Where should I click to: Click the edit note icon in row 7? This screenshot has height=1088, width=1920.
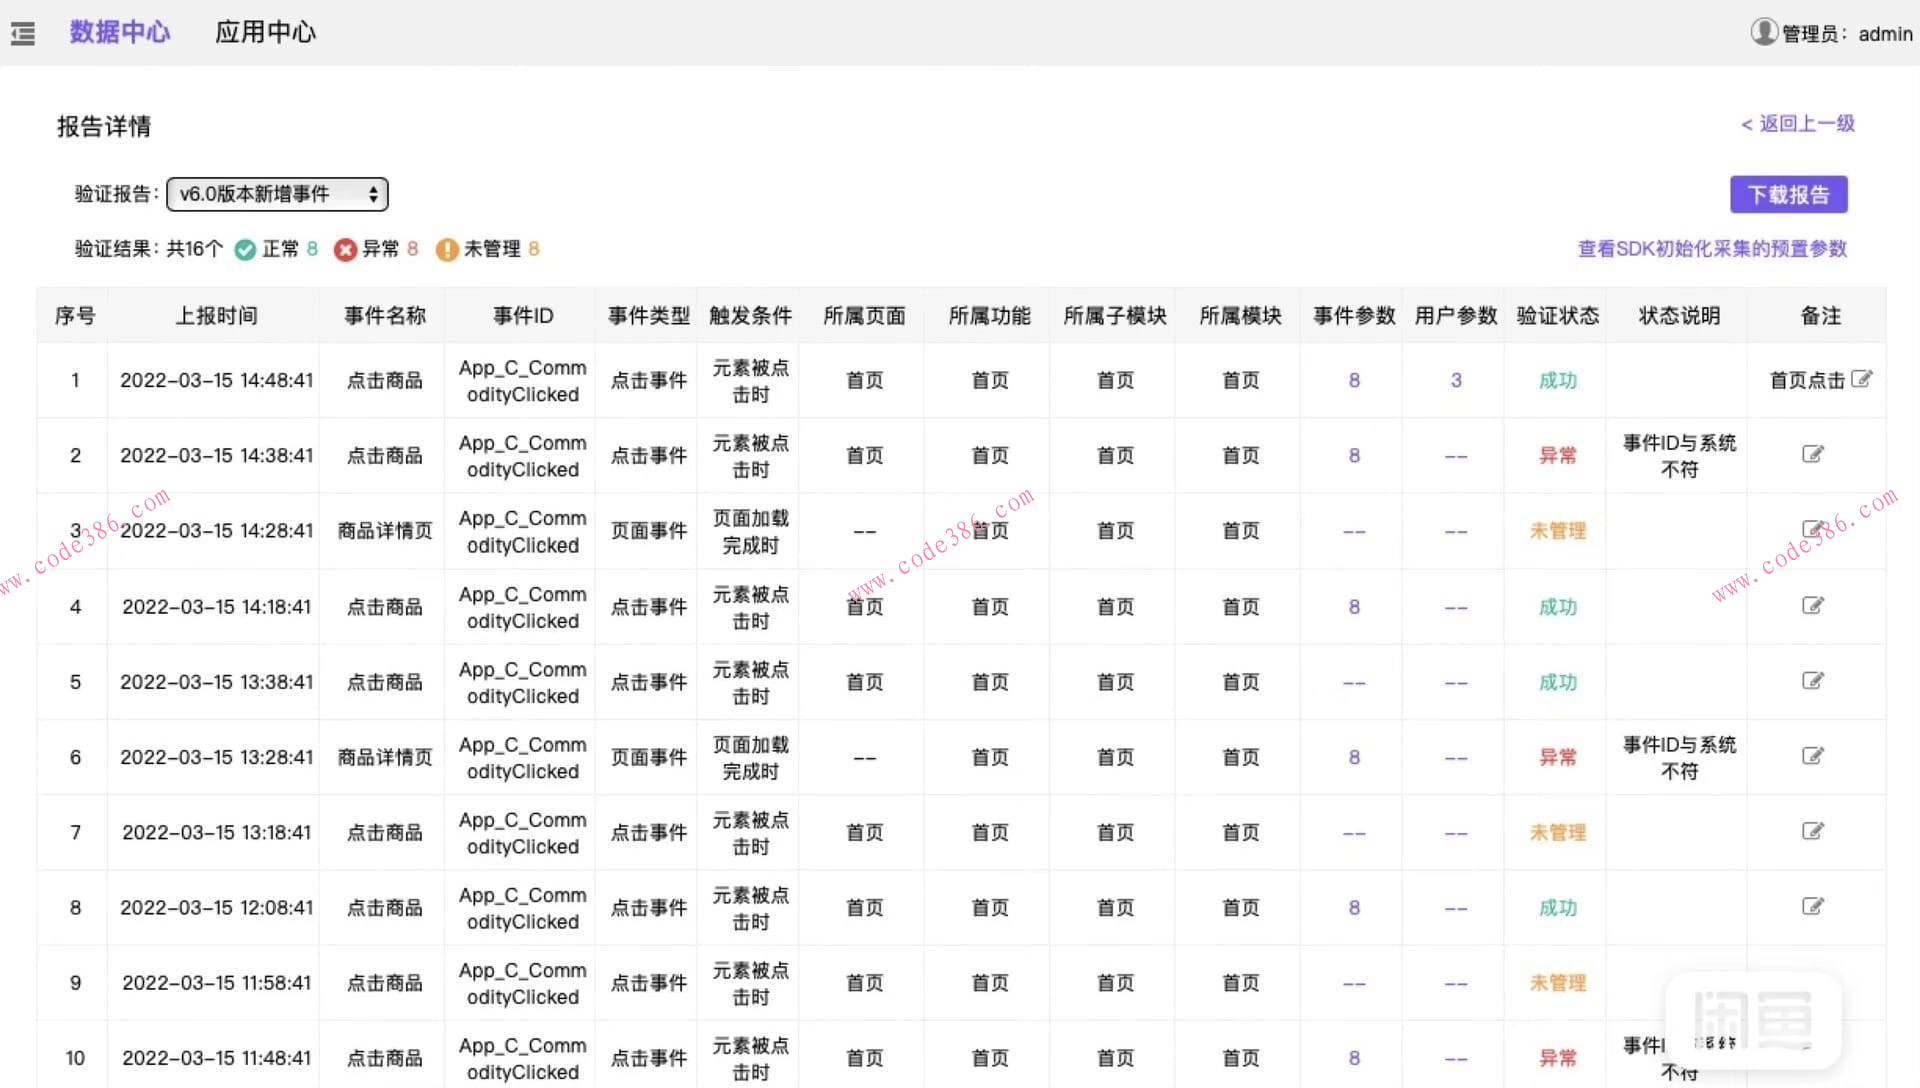(1812, 831)
